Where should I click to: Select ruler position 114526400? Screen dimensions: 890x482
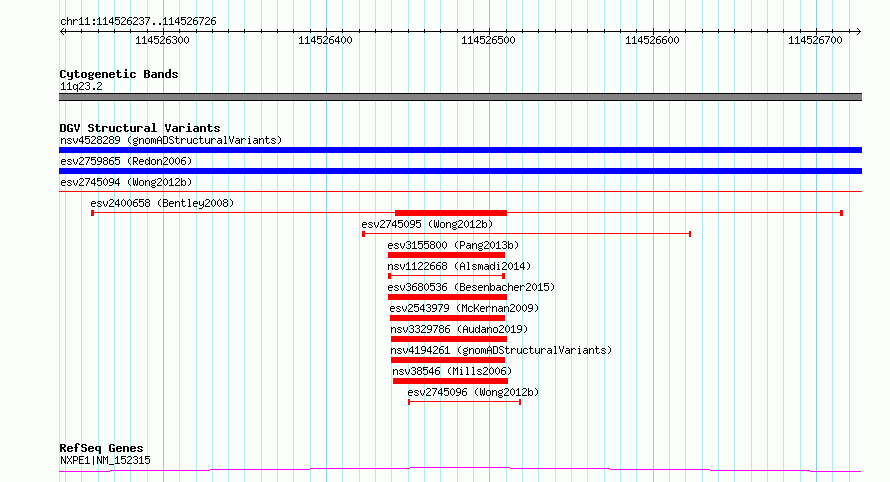[x=325, y=40]
